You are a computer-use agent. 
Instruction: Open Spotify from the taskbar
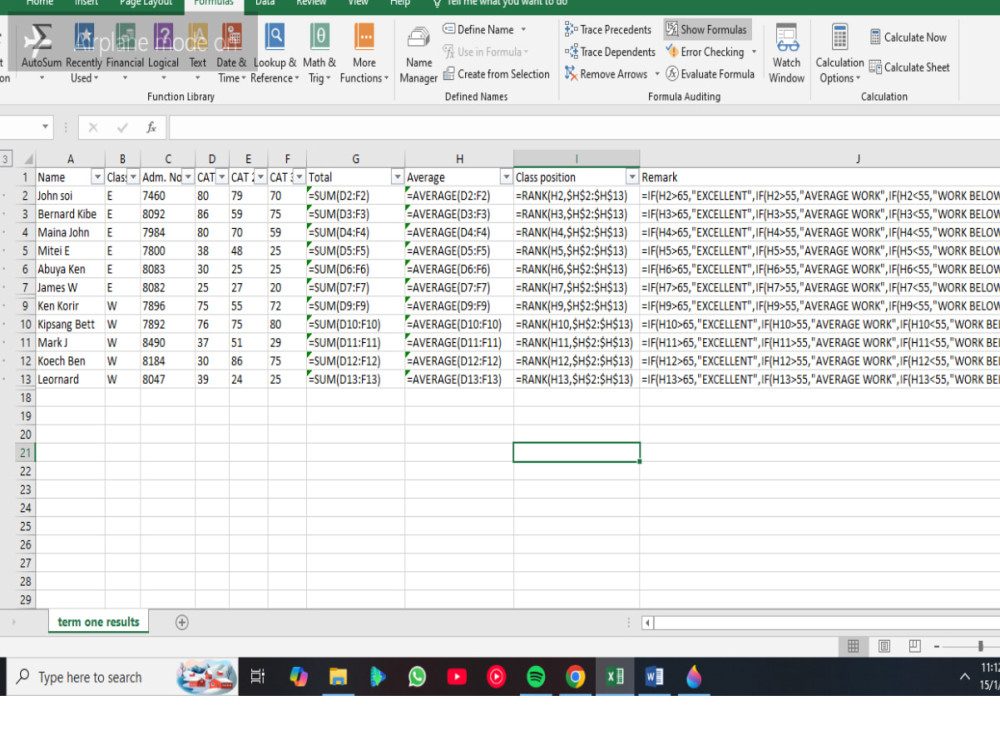tap(536, 677)
